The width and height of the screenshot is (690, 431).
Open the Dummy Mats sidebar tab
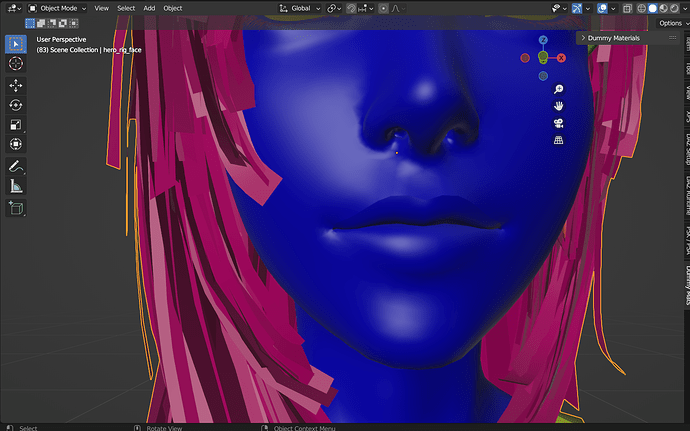pos(687,285)
